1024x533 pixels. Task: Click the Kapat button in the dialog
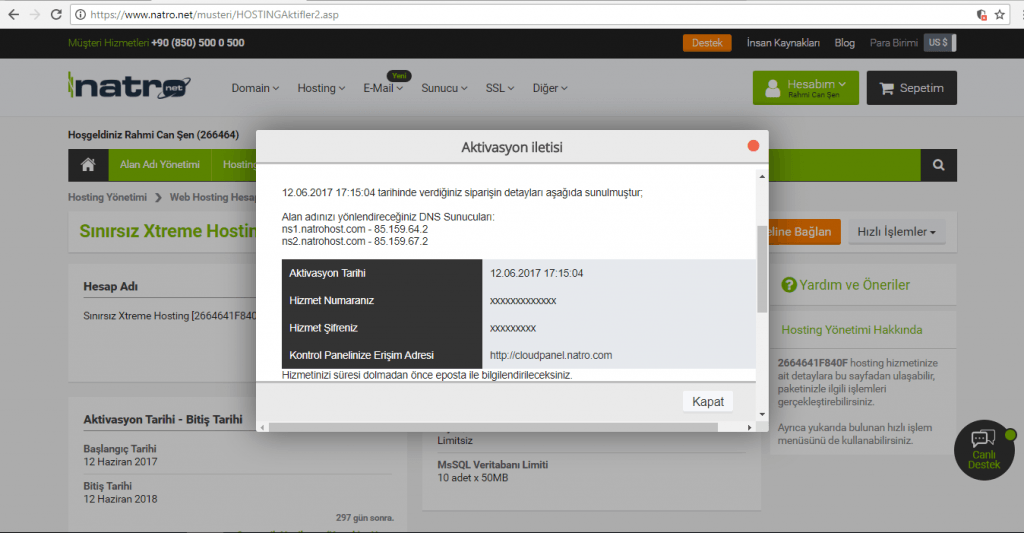pos(708,402)
